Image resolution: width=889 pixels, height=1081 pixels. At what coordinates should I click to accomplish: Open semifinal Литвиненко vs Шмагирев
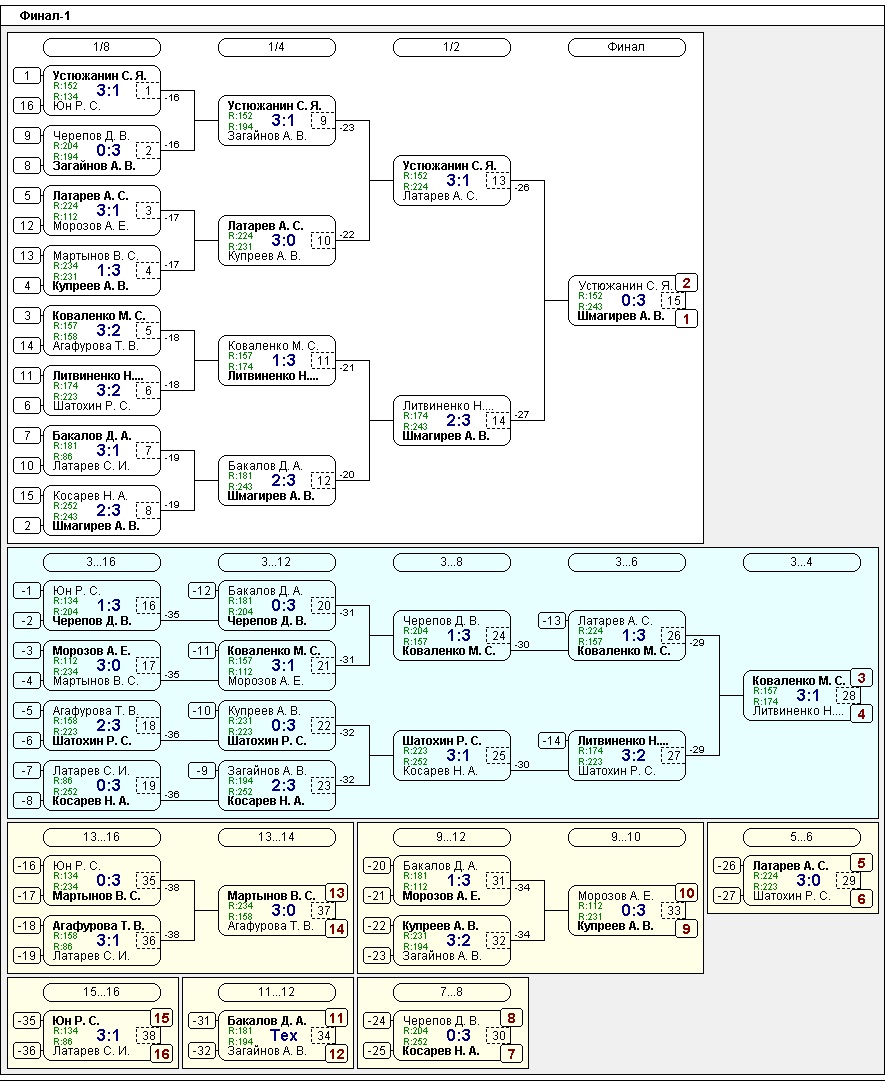452,421
